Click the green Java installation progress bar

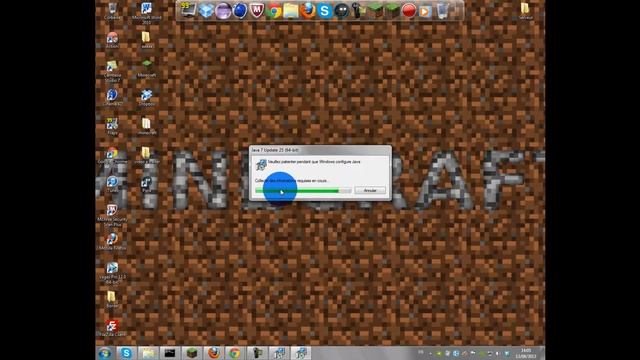(303, 191)
